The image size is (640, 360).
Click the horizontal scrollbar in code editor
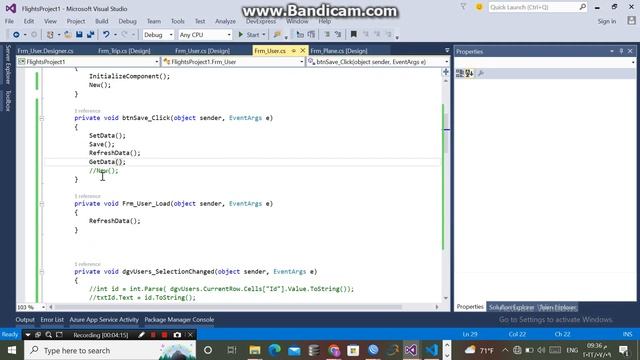228,307
